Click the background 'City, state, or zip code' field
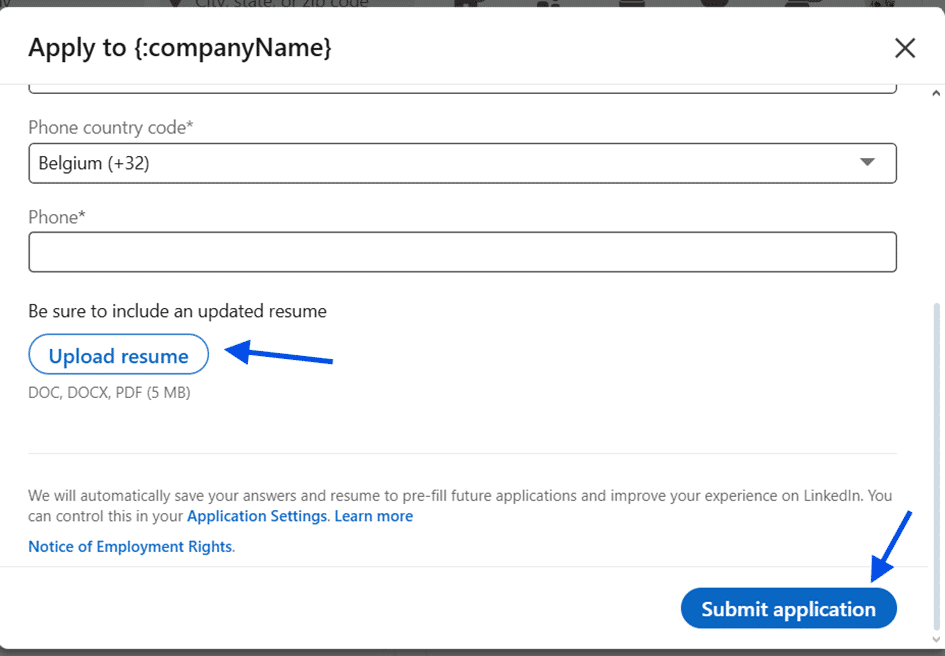The width and height of the screenshot is (945, 656). (x=280, y=4)
